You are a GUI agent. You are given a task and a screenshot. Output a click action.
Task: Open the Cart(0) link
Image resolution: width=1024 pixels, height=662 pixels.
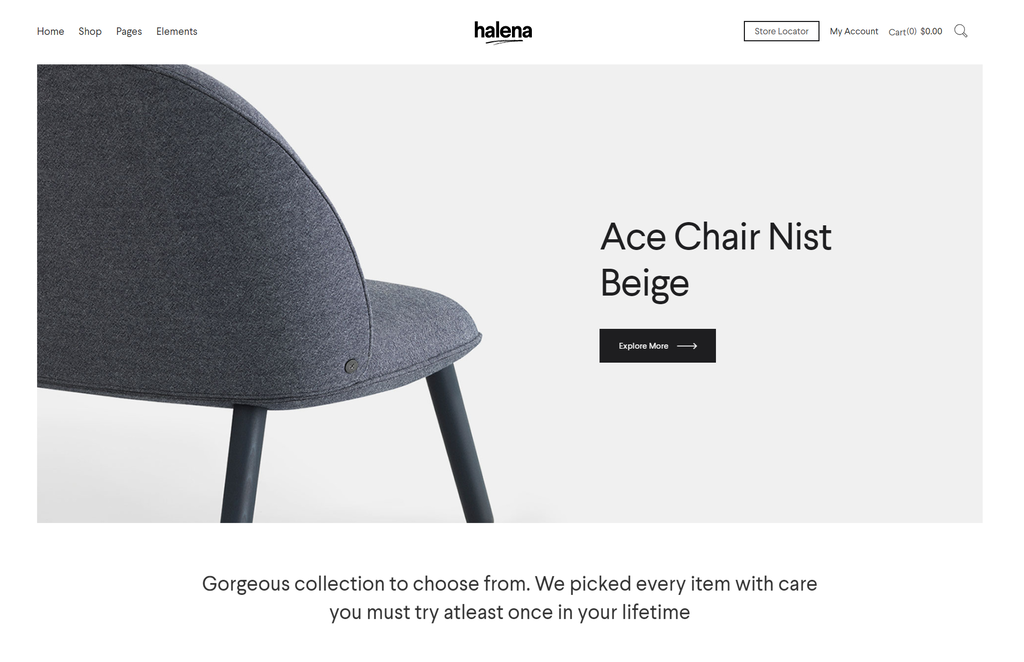pos(902,32)
